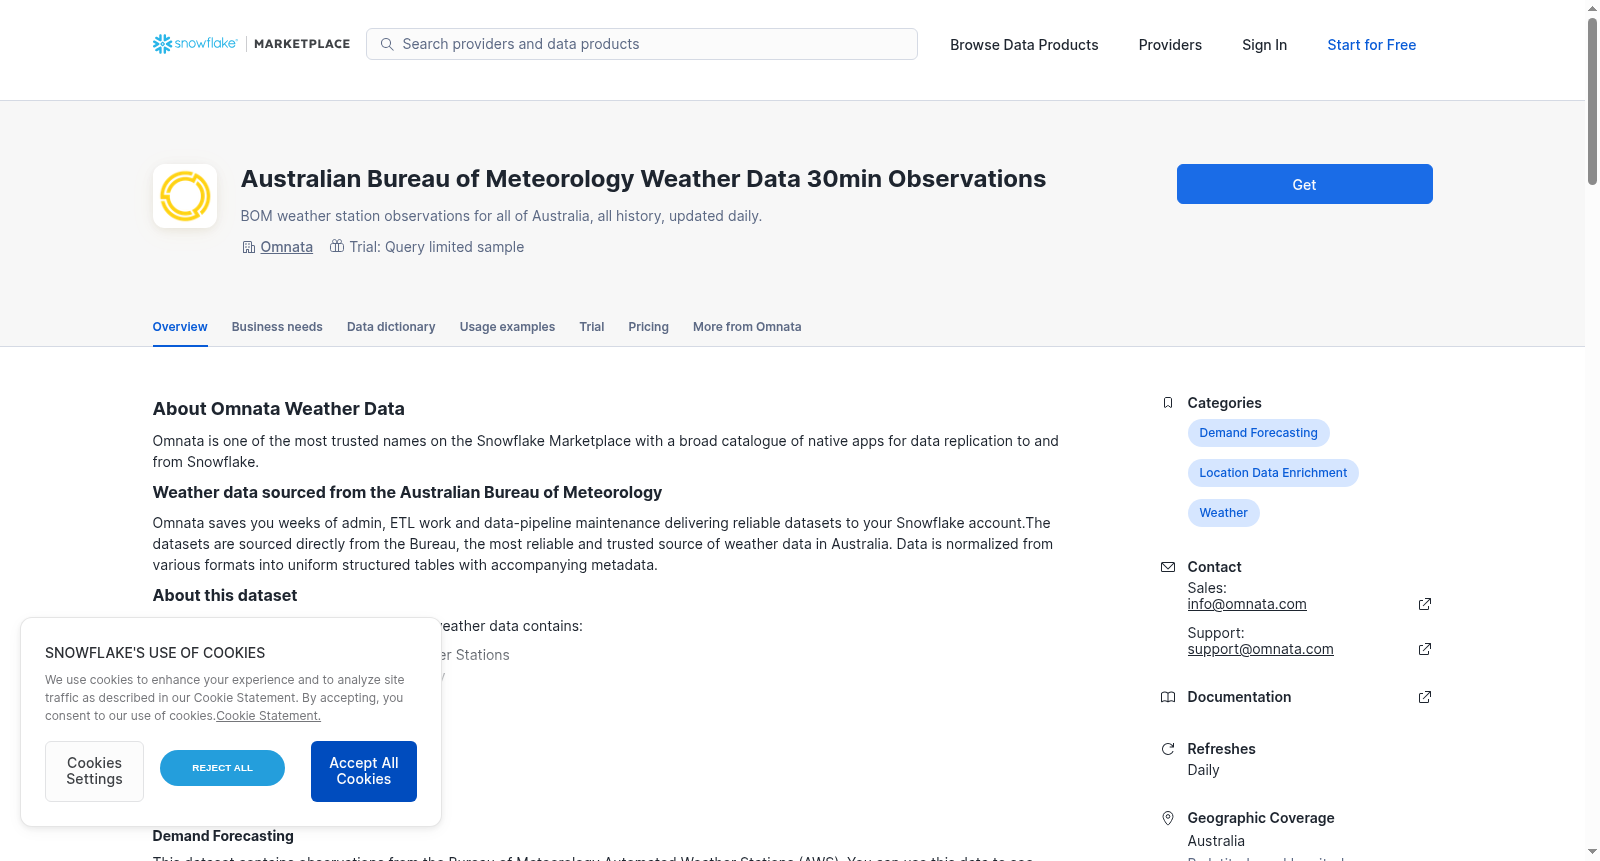Viewport: 1600px width, 861px height.
Task: Open the Trial tab
Action: [592, 327]
